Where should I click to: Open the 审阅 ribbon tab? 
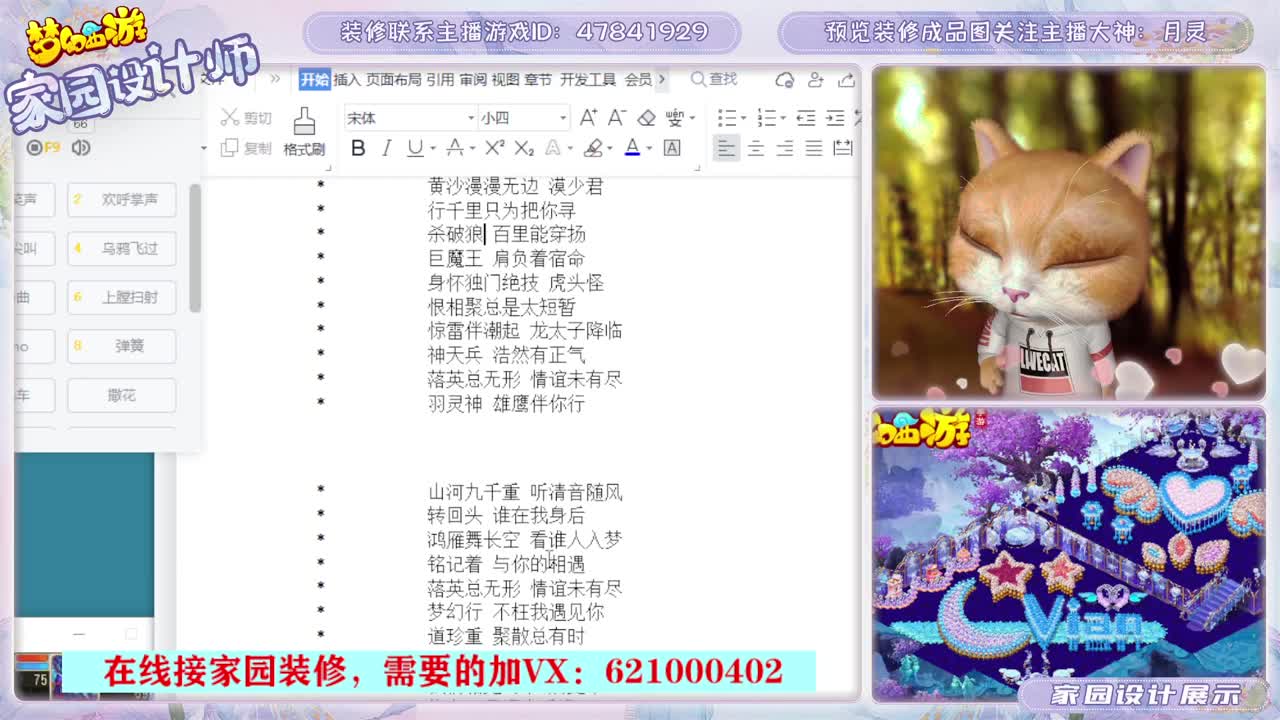473,79
